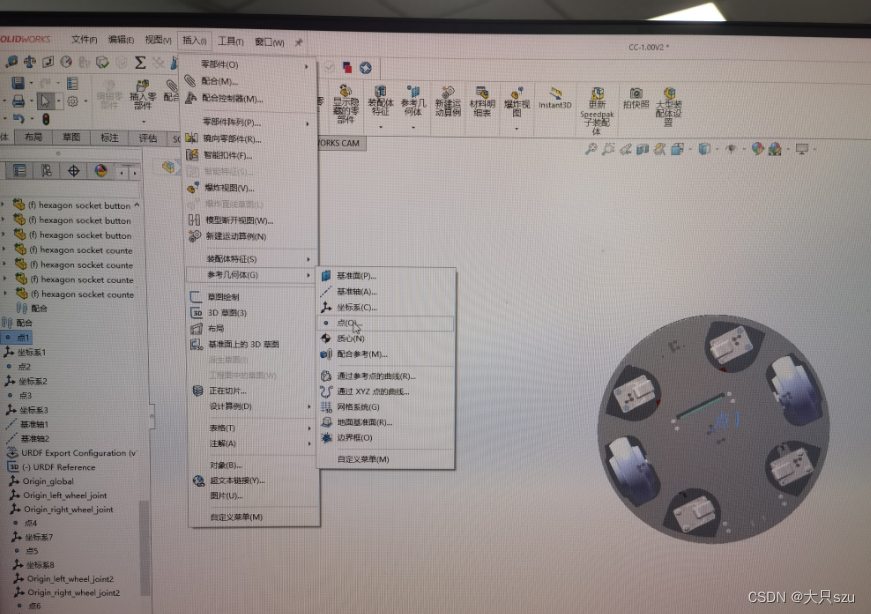Click the Undo arrow icon
This screenshot has width=871, height=614.
coord(19,118)
